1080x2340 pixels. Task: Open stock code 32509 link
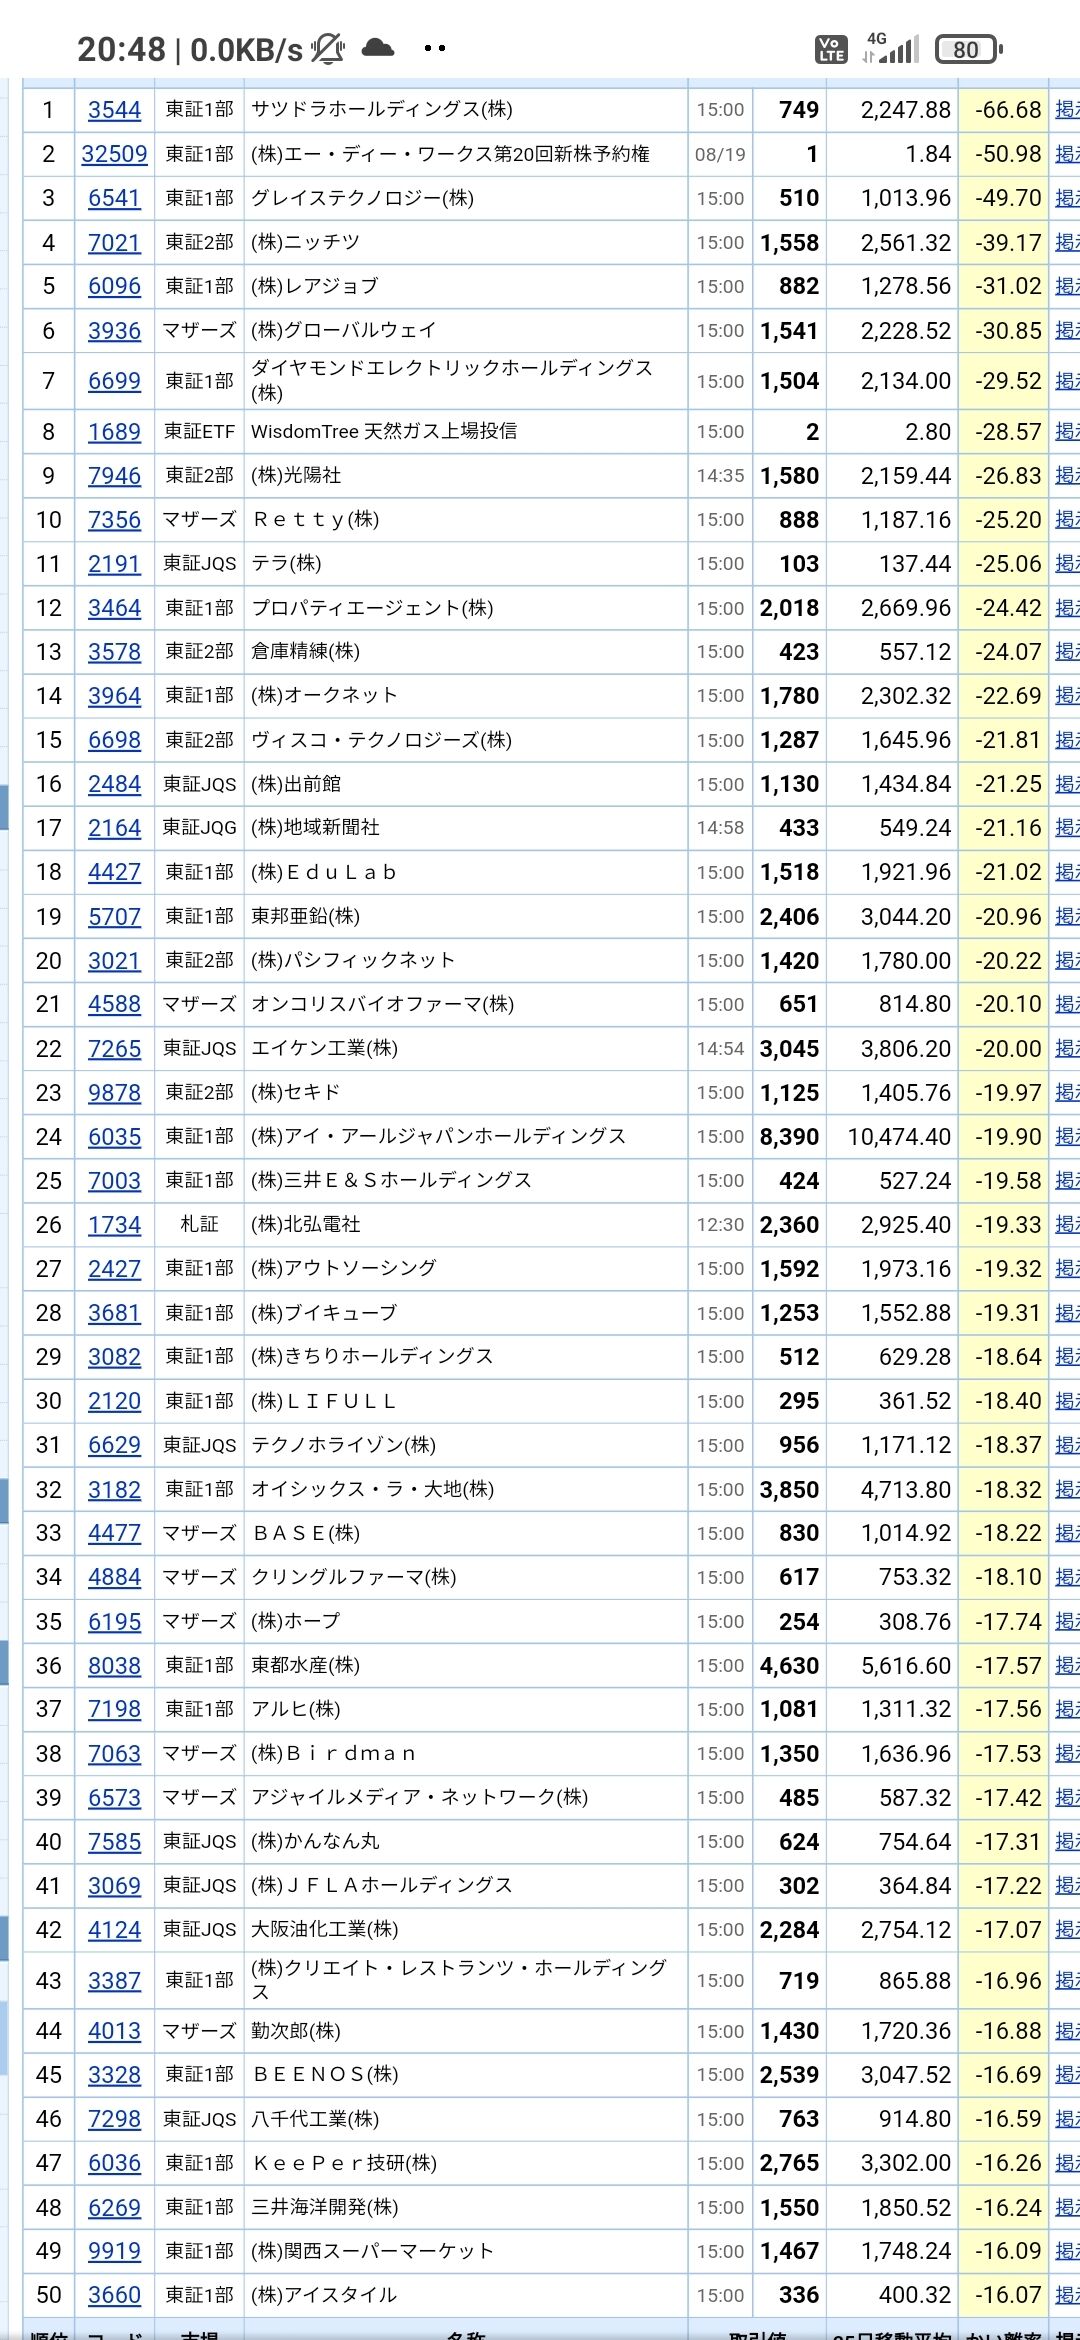click(x=114, y=154)
